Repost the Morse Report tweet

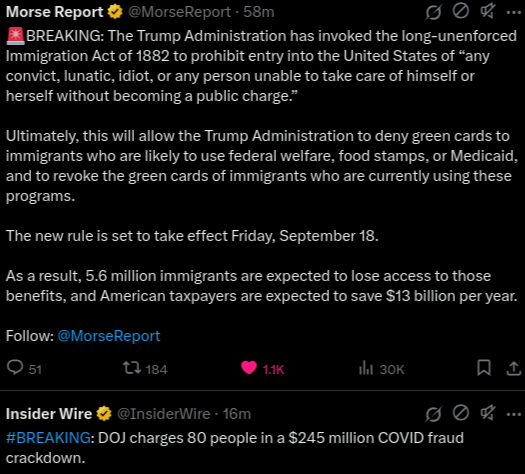145,368
